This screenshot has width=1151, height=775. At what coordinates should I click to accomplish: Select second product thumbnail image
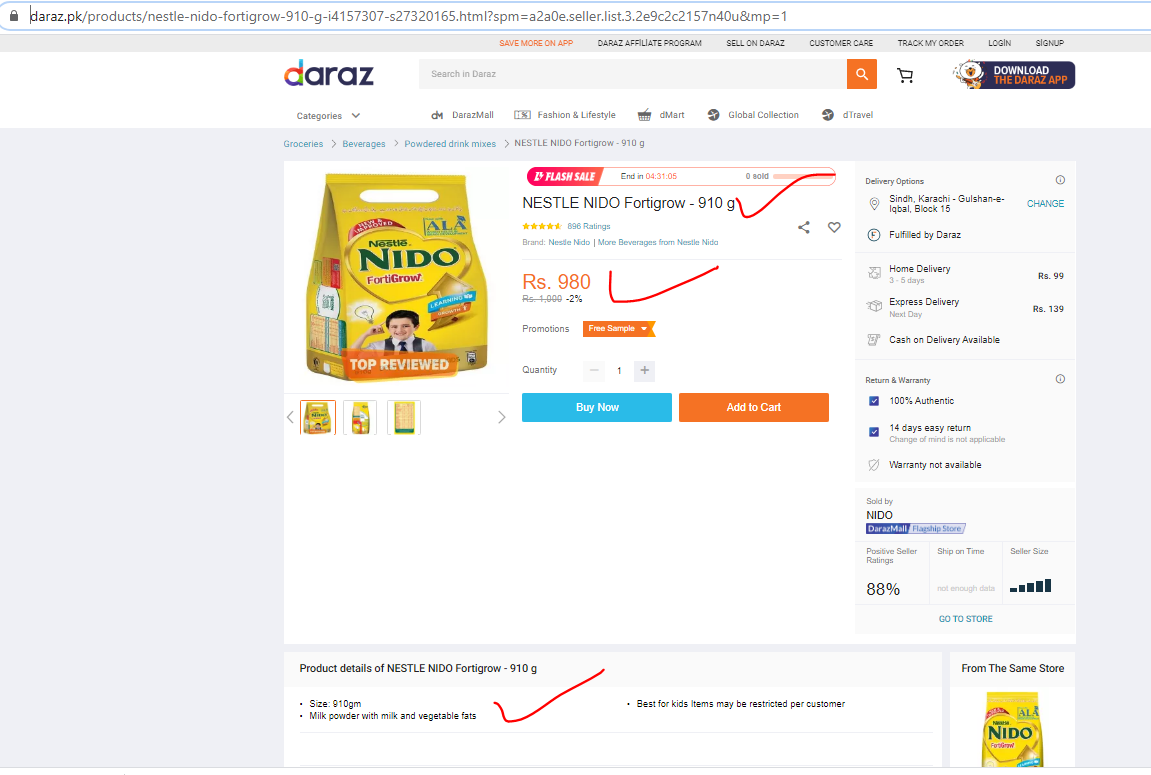[360, 418]
